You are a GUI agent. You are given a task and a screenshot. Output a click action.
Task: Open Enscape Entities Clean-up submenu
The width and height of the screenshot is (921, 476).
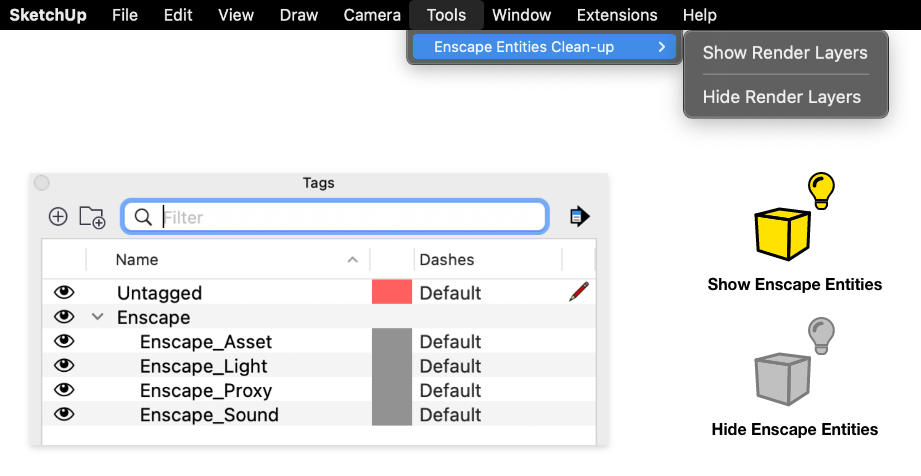542,47
